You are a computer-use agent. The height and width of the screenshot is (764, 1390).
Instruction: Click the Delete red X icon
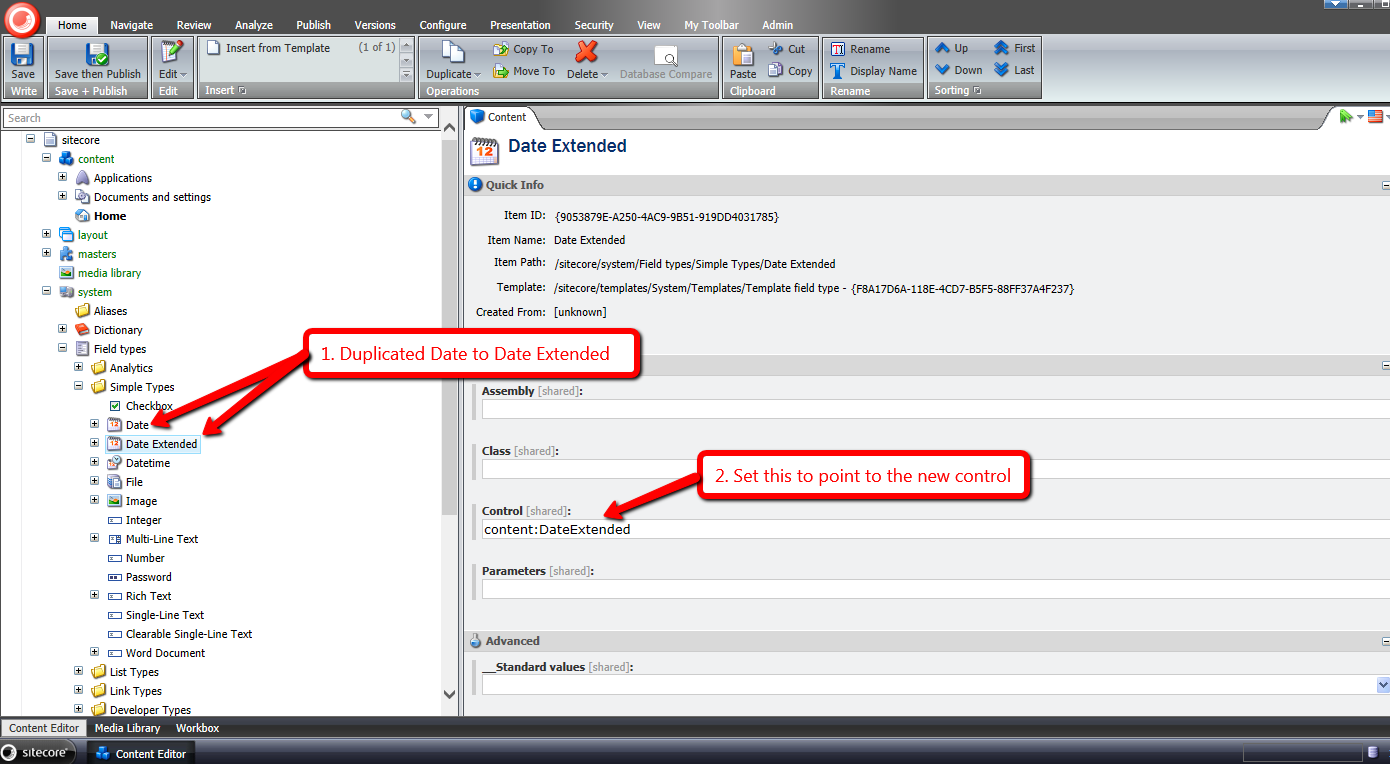click(x=586, y=52)
